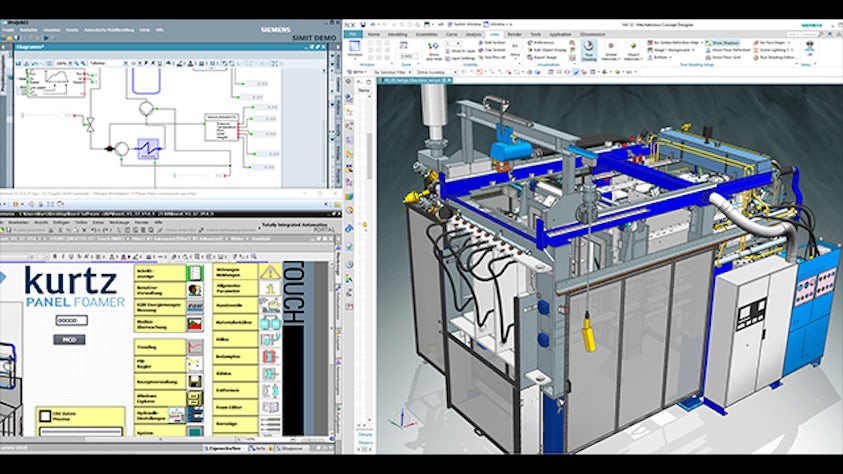This screenshot has height=474, width=843.
Task: Open the Simulation menu in SIMIT
Action: click(x=52, y=30)
